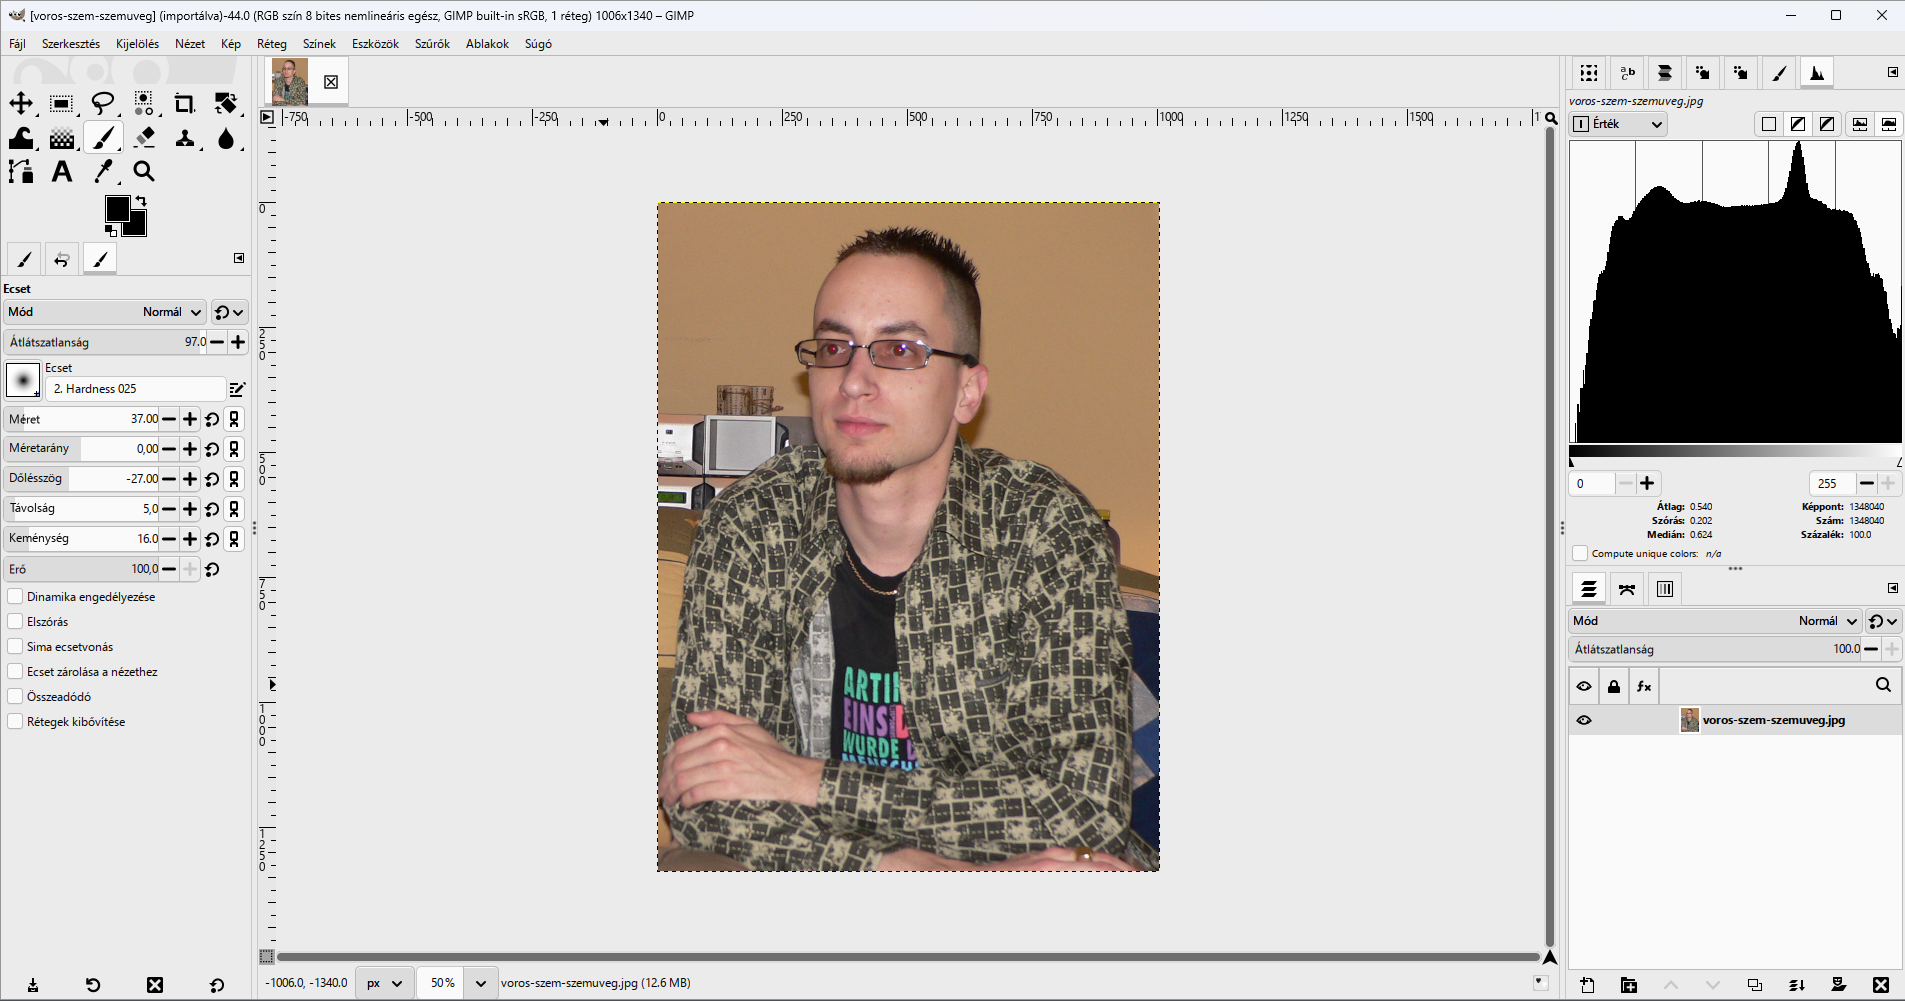
Task: Switch to the Histogram tab
Action: point(1817,73)
